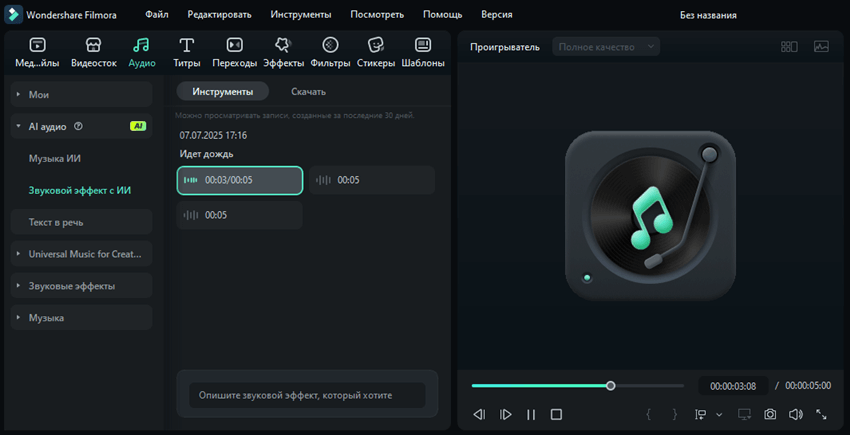Open the volume speaker control
This screenshot has width=850, height=435.
[795, 415]
